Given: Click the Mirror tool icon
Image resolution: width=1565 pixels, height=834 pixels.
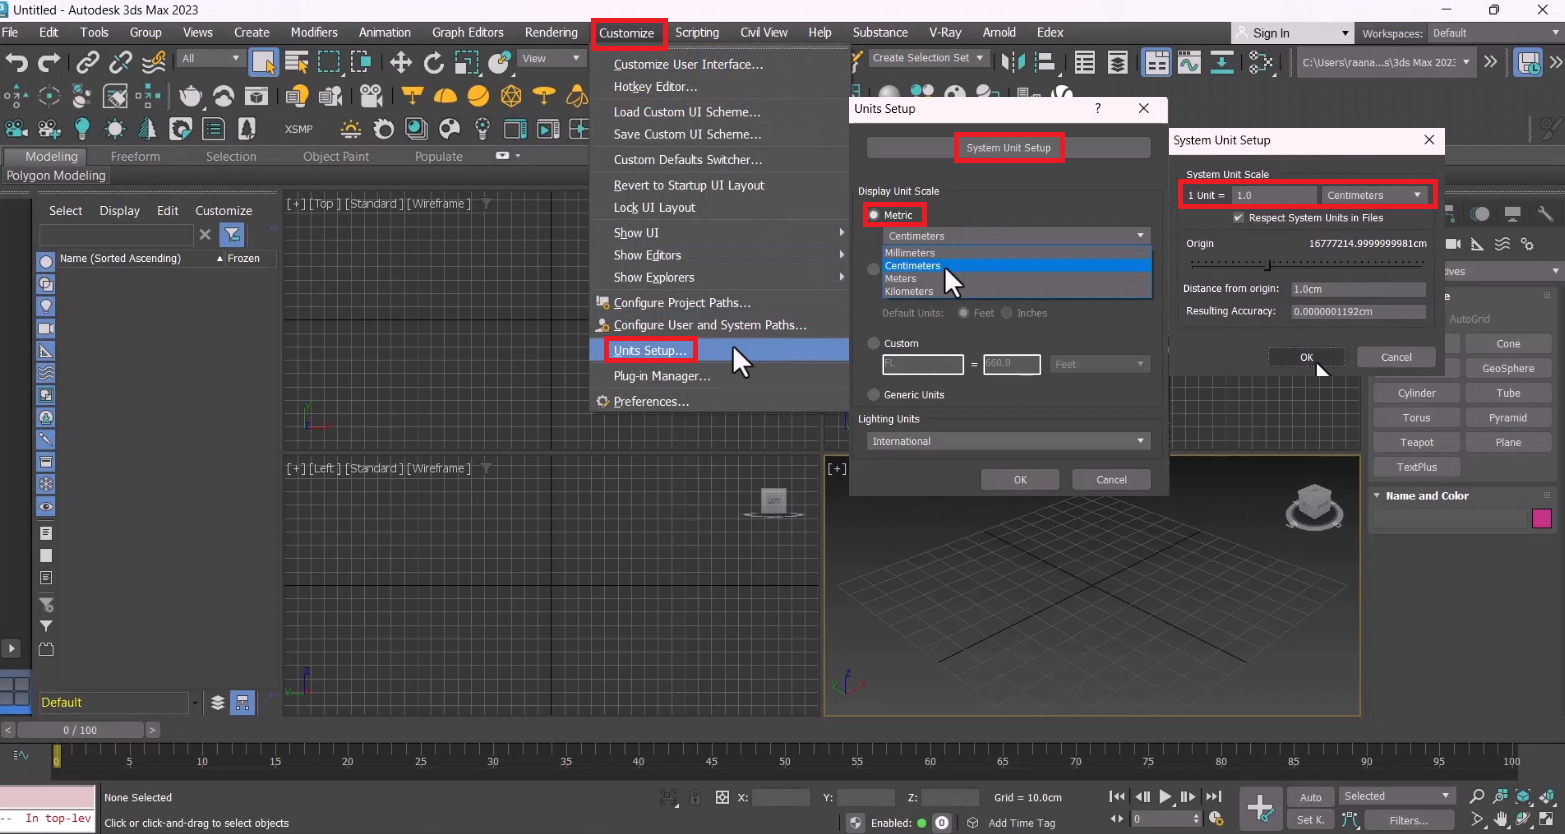Looking at the screenshot, I should pyautogui.click(x=1013, y=63).
